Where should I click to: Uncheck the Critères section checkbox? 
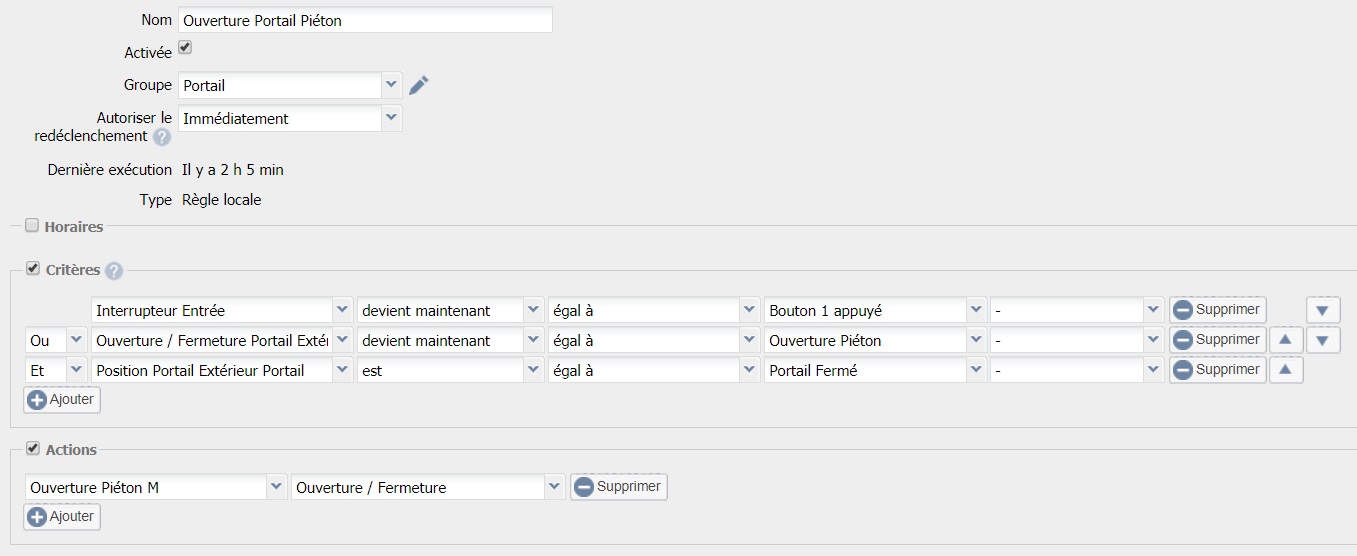[32, 269]
